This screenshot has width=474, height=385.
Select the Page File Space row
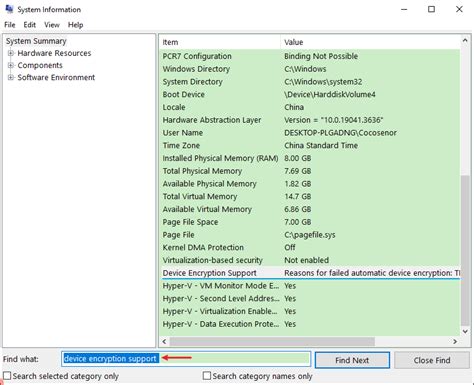(x=310, y=222)
